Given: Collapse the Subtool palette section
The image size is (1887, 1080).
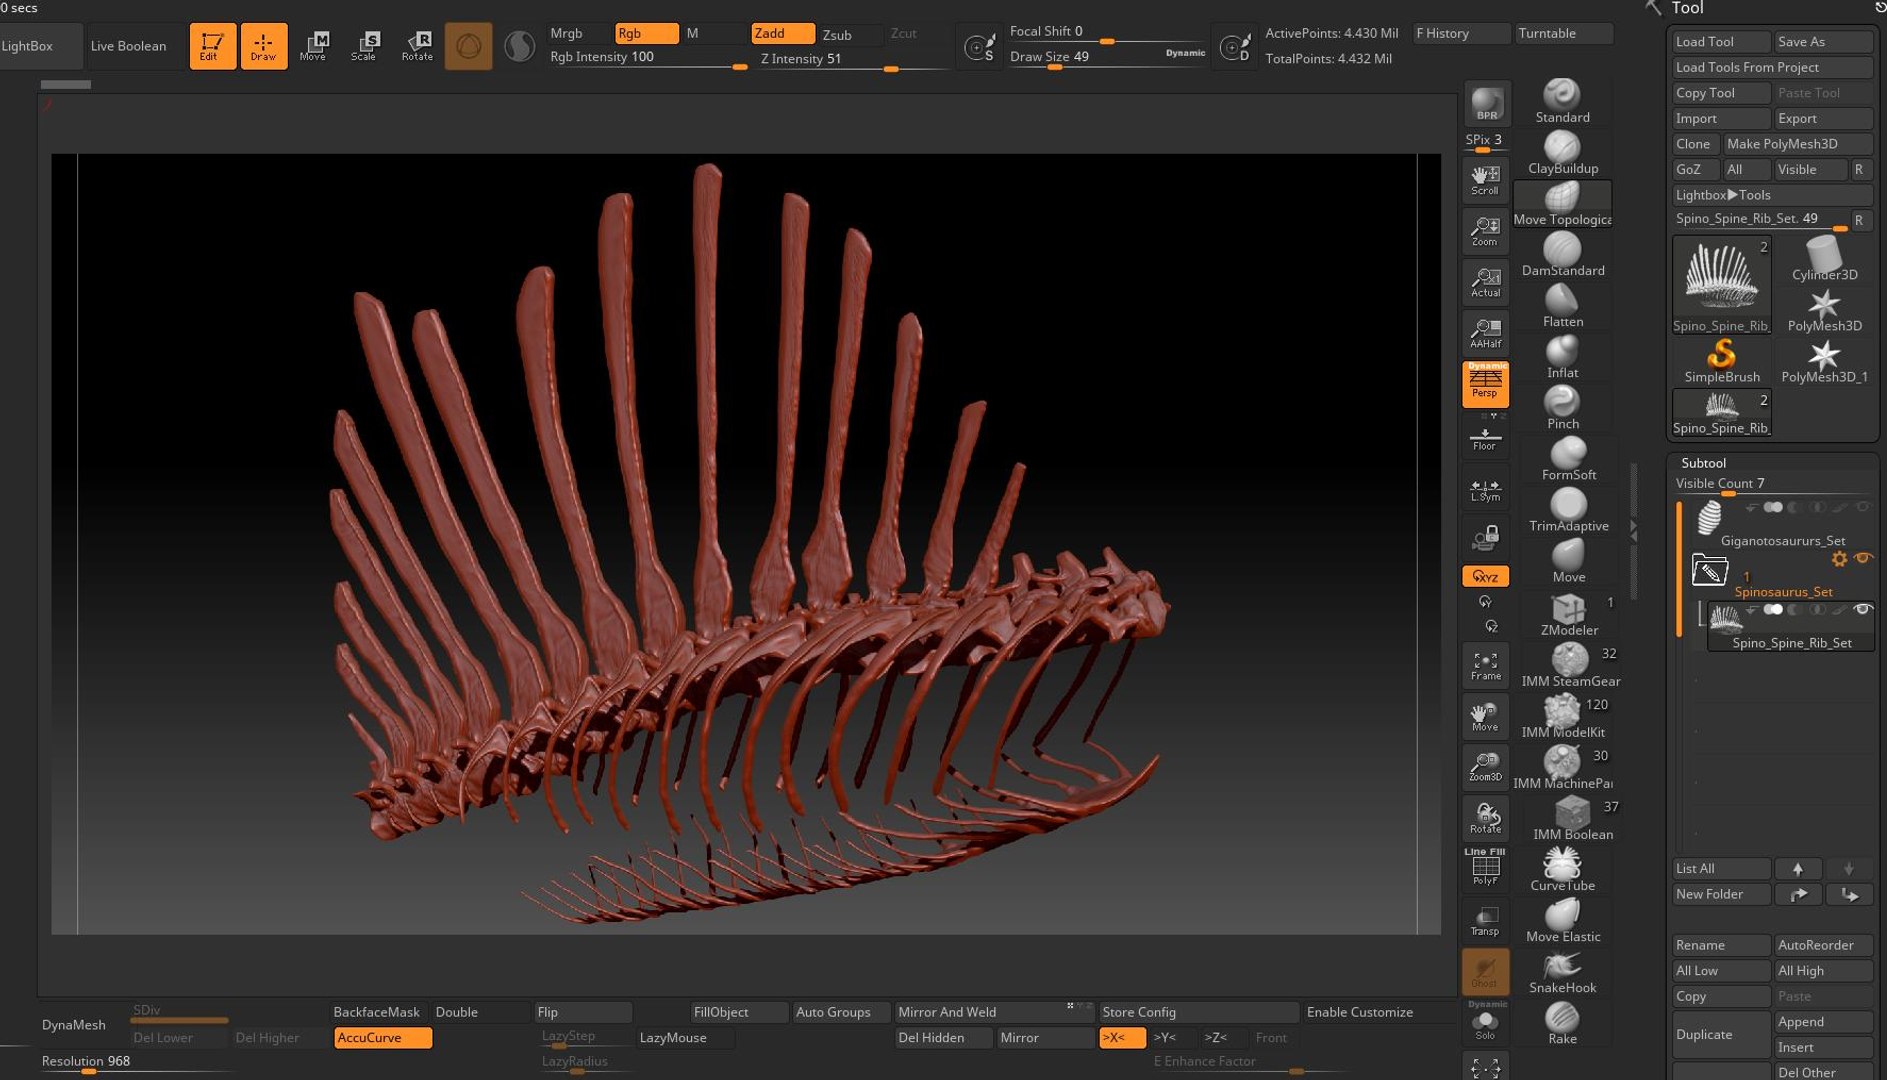Looking at the screenshot, I should pyautogui.click(x=1703, y=463).
